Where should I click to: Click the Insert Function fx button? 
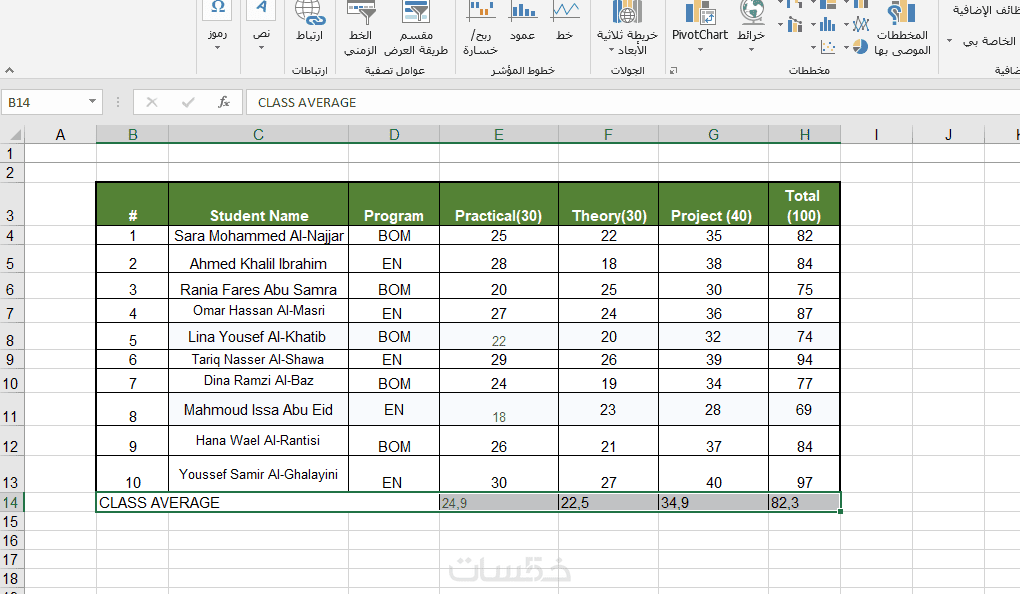(224, 102)
